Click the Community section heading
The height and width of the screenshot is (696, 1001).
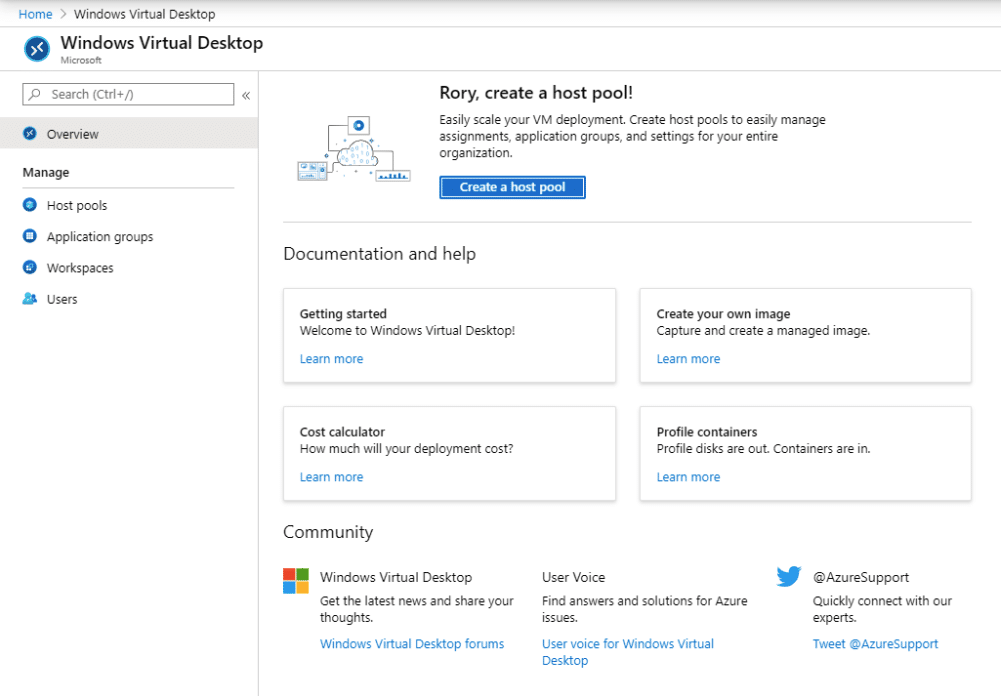(328, 532)
